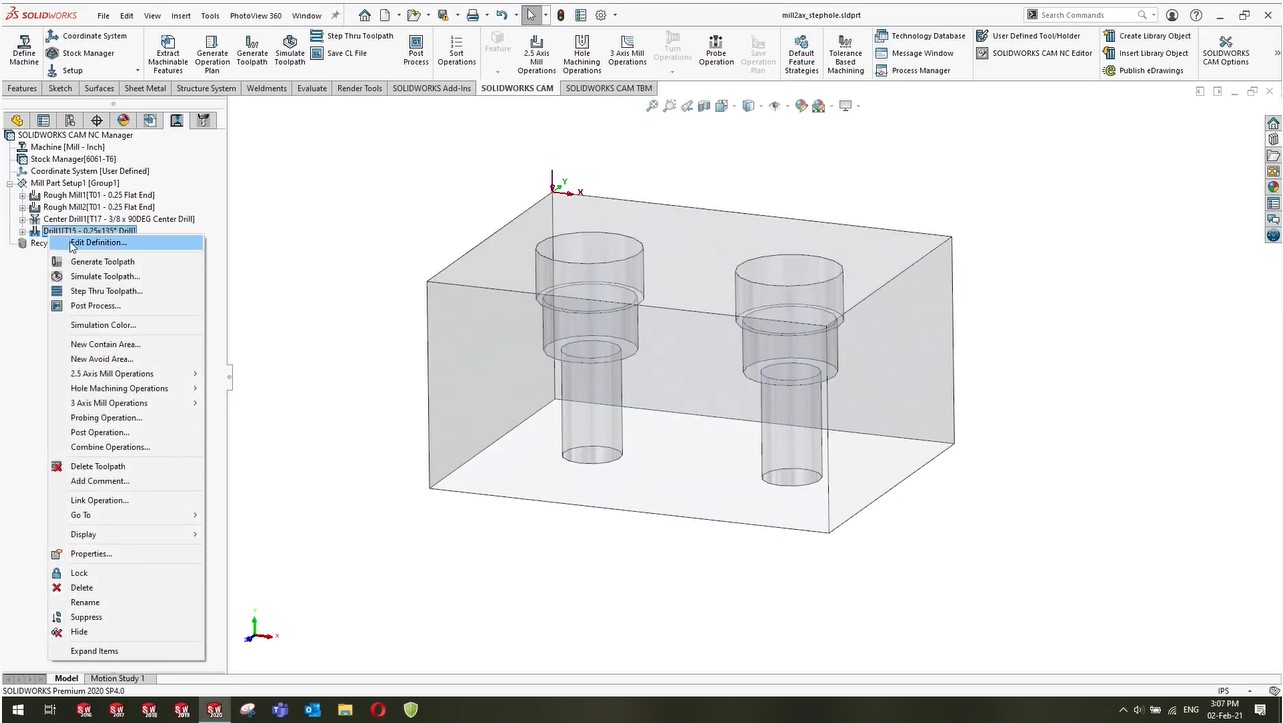Lock the operation via context menu

point(79,573)
